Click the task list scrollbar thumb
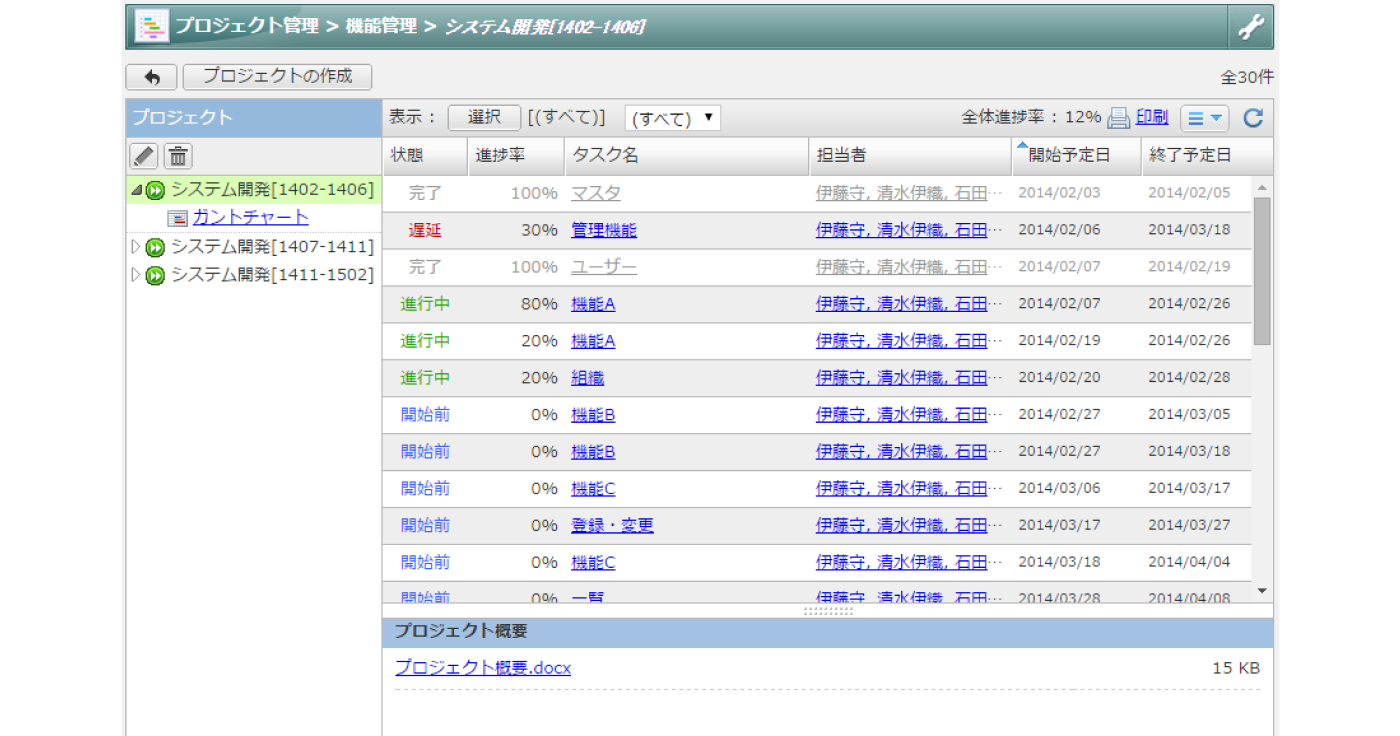 [x=1262, y=271]
